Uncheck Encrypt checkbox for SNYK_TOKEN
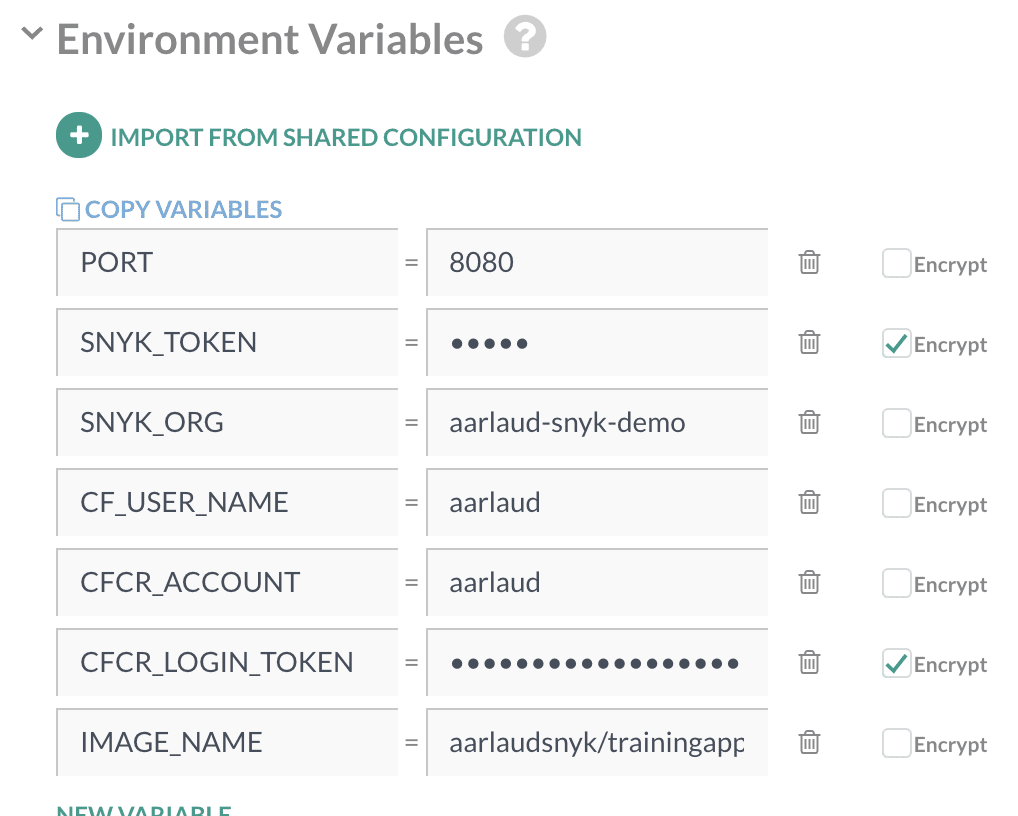 [x=896, y=343]
